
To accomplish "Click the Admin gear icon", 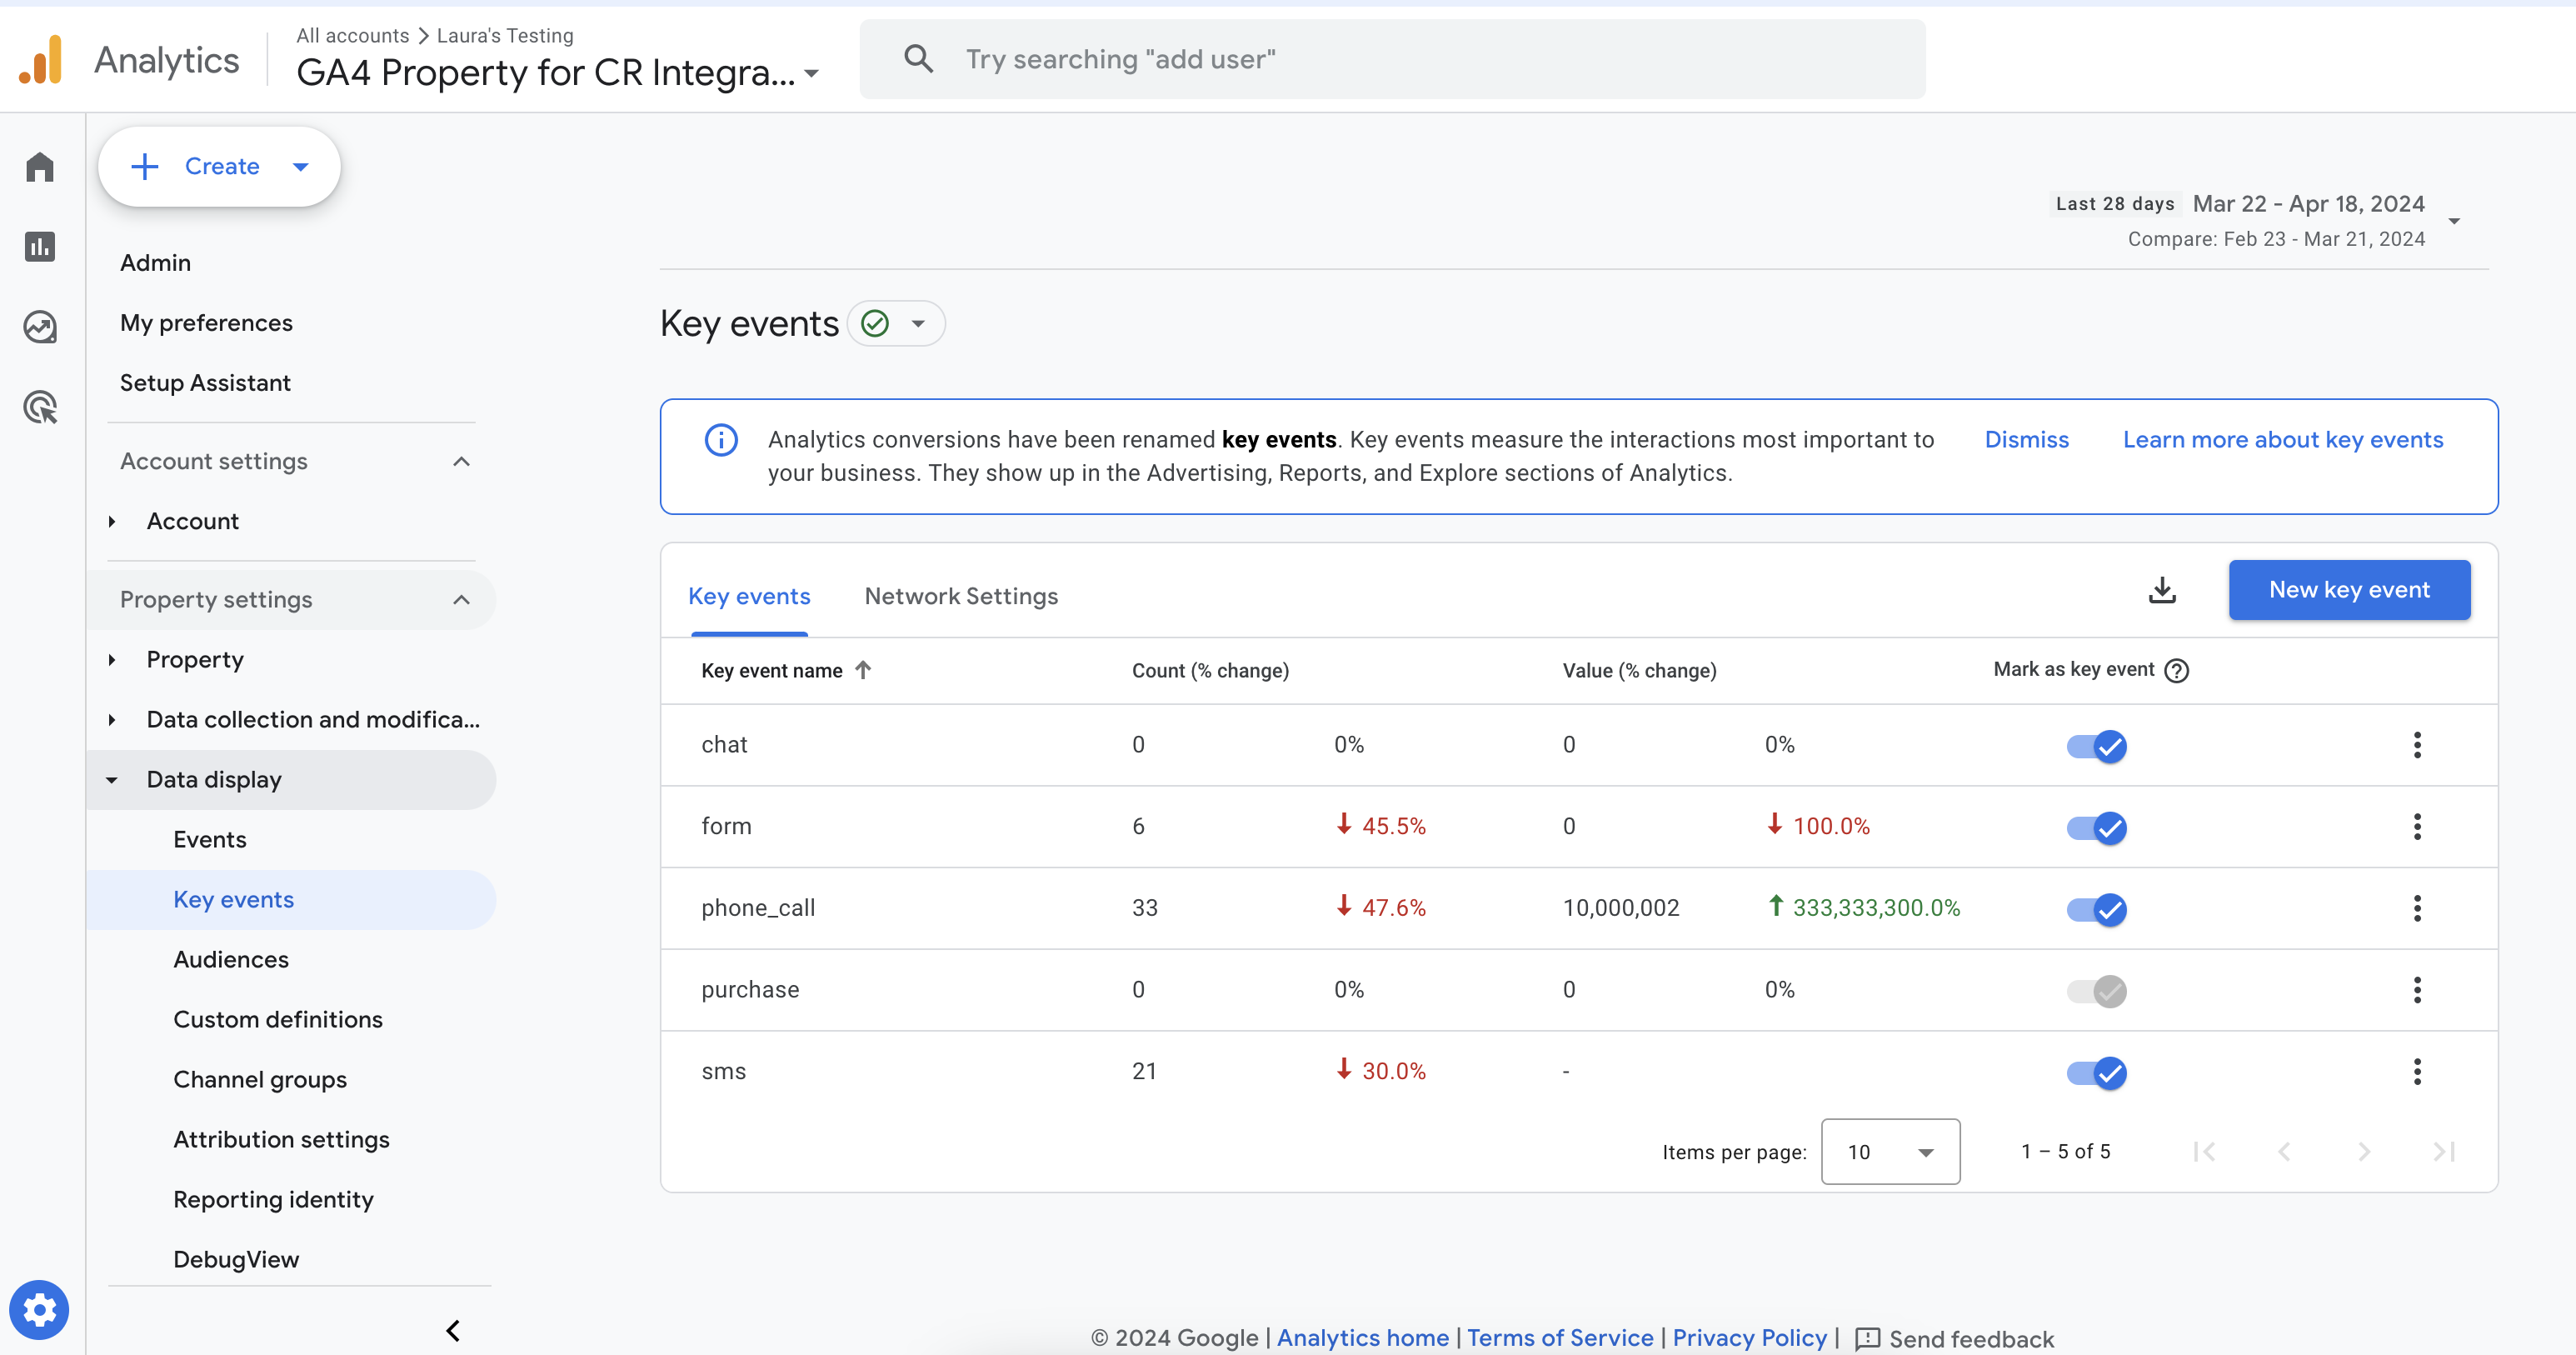I will coord(39,1309).
